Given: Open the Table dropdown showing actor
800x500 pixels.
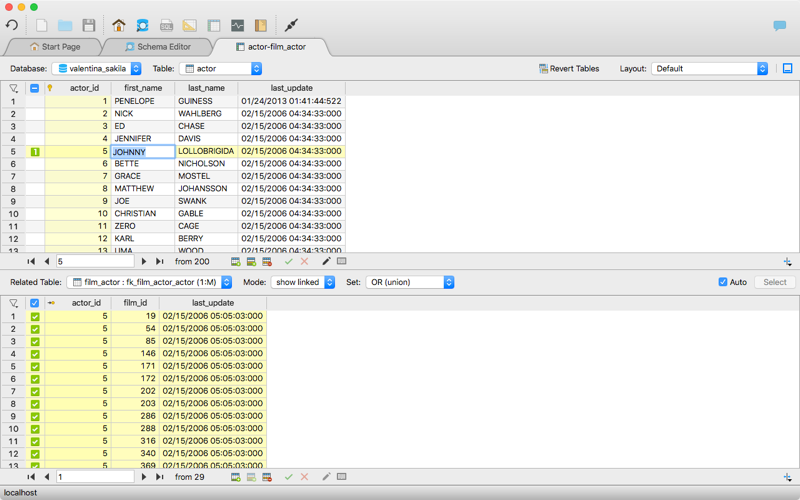Looking at the screenshot, I should click(220, 68).
